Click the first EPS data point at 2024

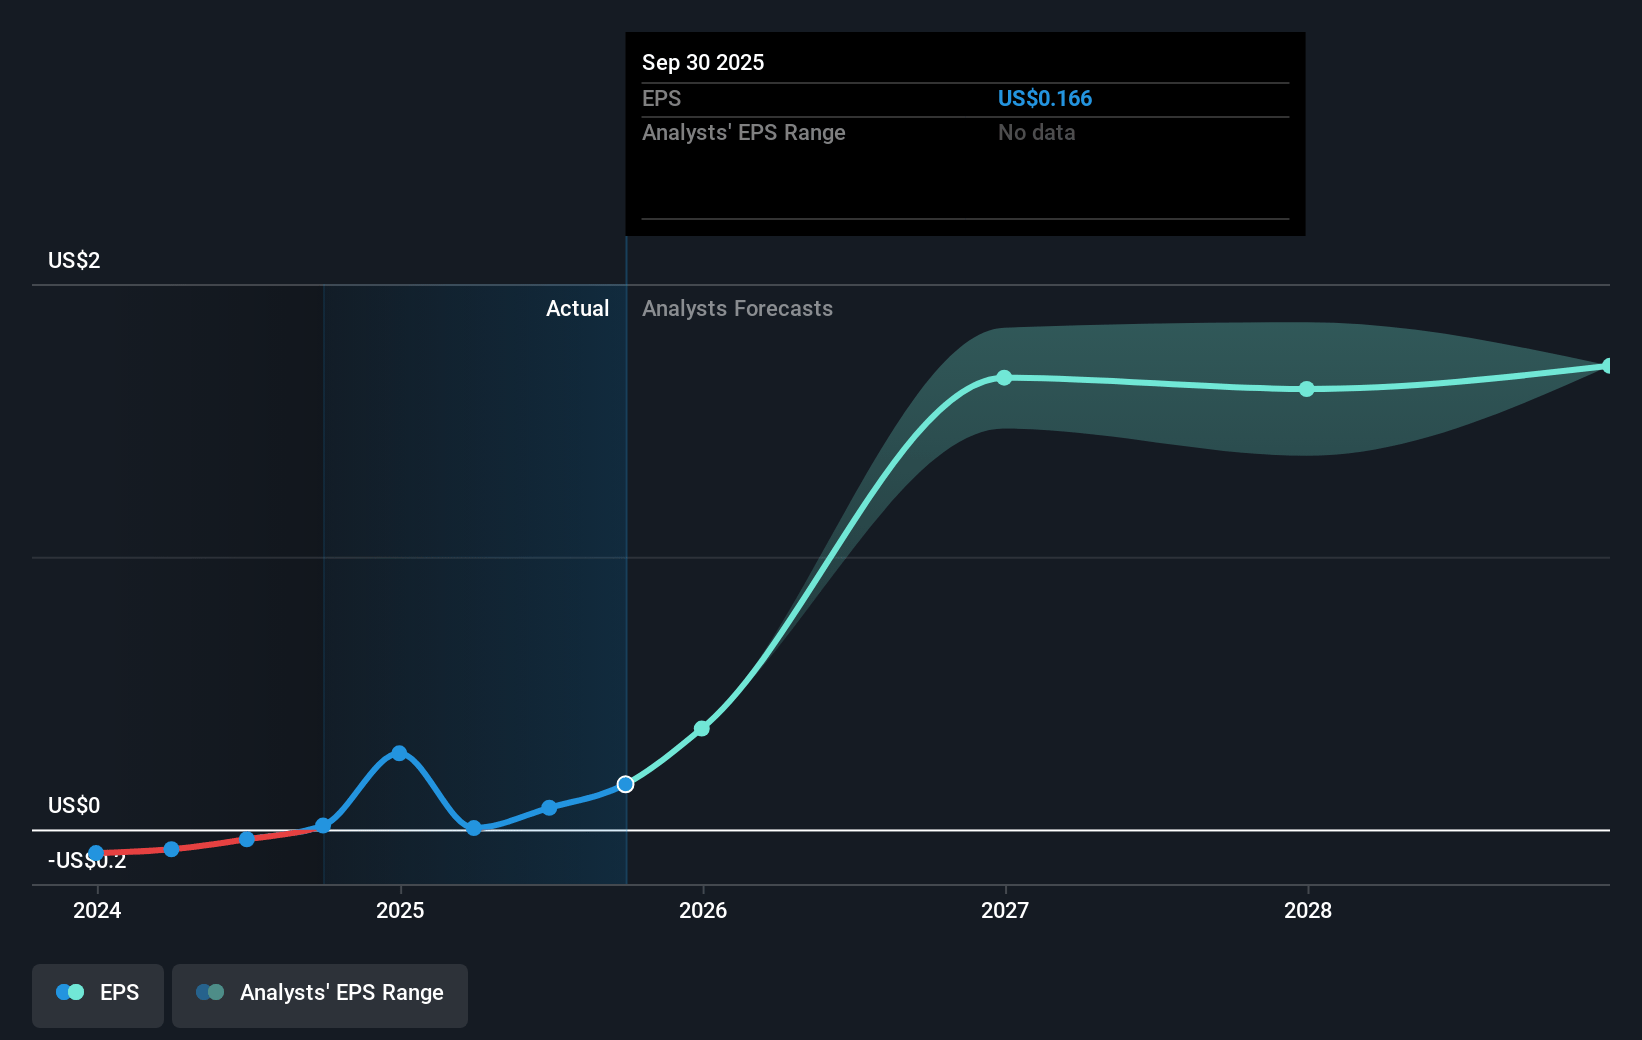[96, 853]
